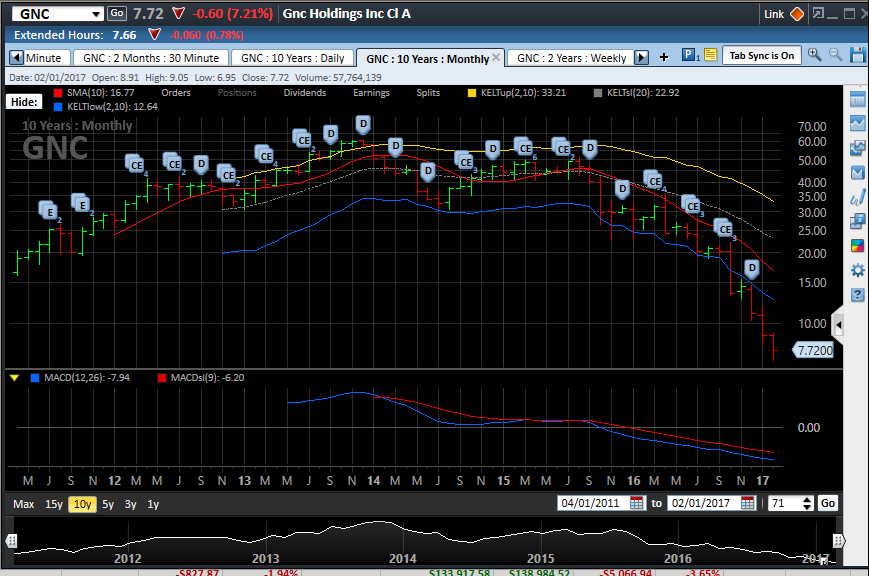This screenshot has width=869, height=576.
Task: Click the Tab Sync is On button
Action: click(761, 55)
